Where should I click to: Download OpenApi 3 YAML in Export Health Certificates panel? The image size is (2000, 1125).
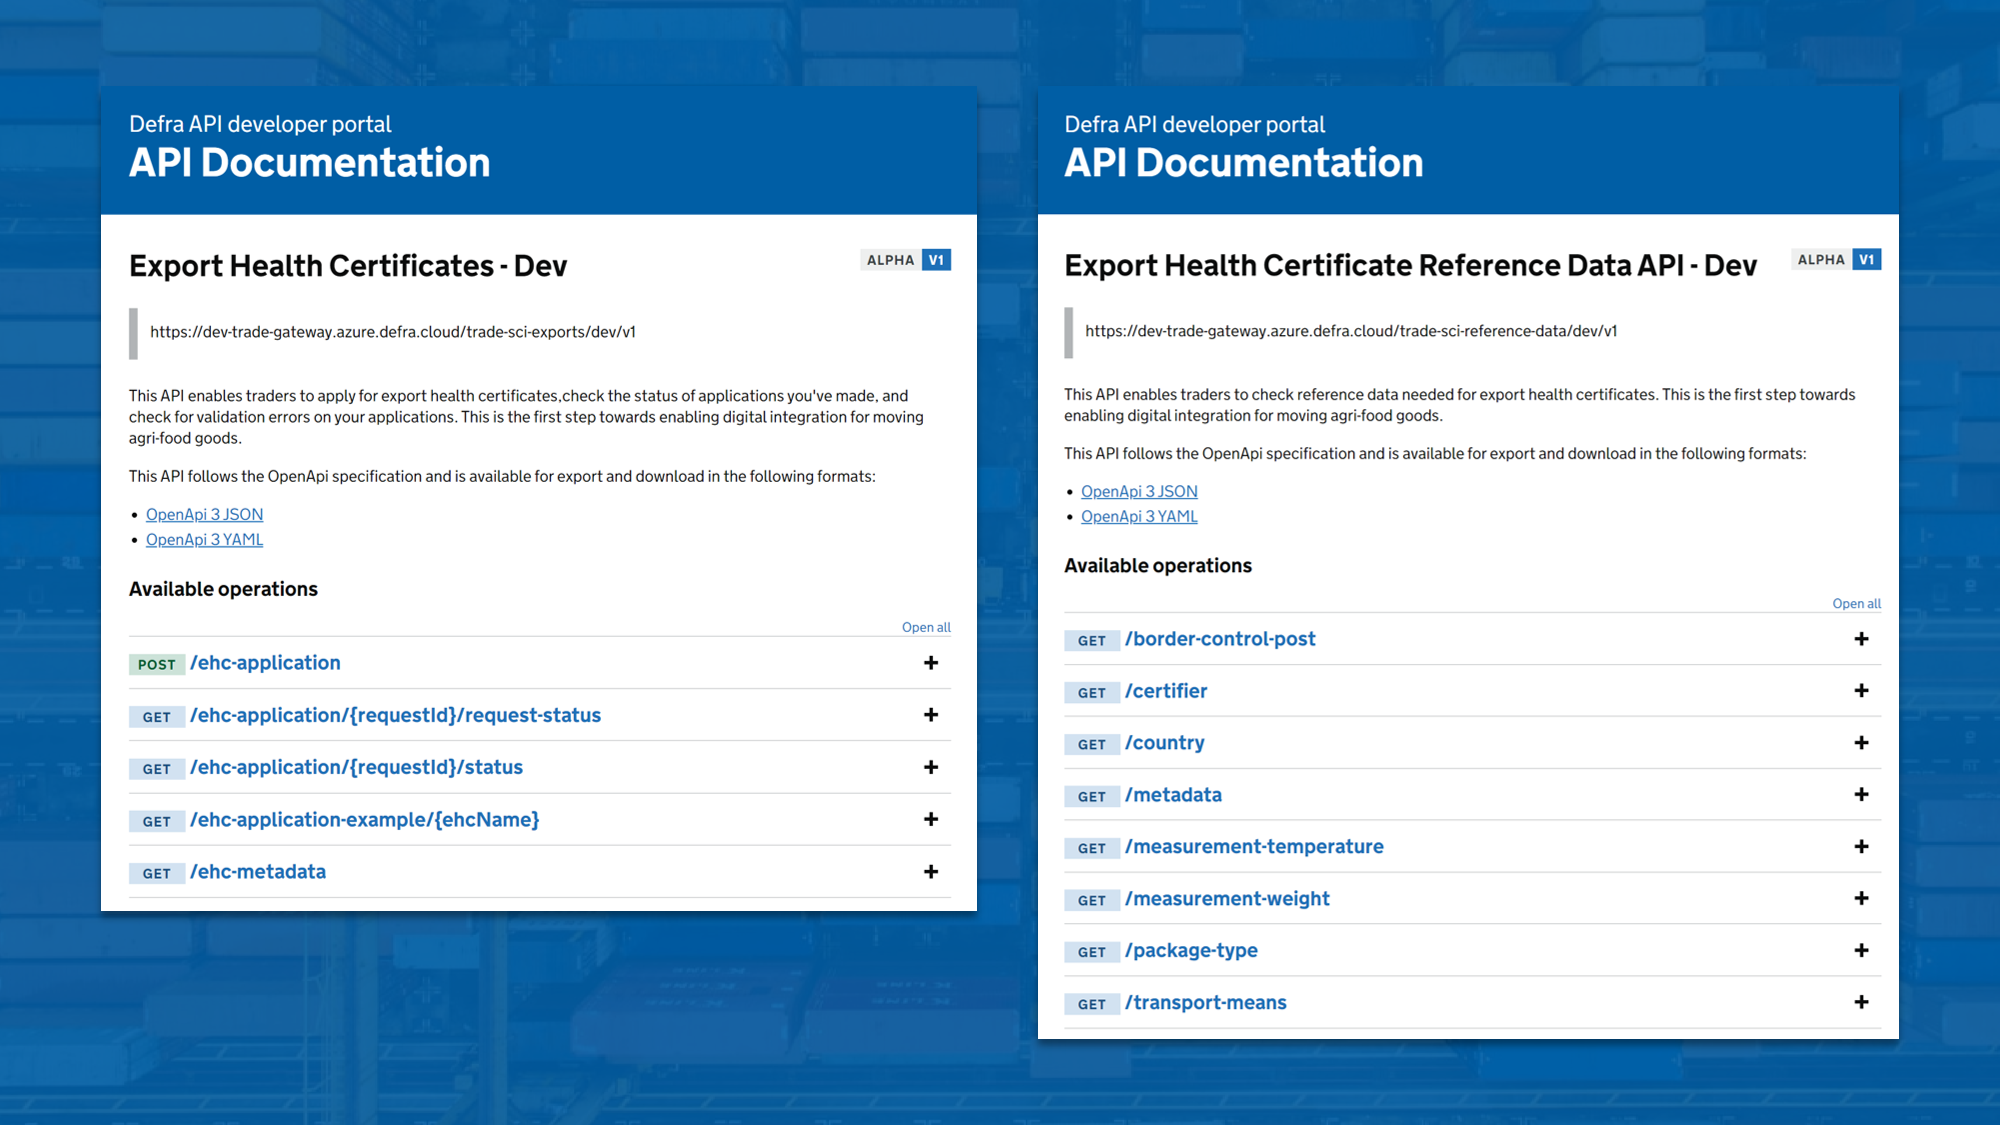(204, 539)
